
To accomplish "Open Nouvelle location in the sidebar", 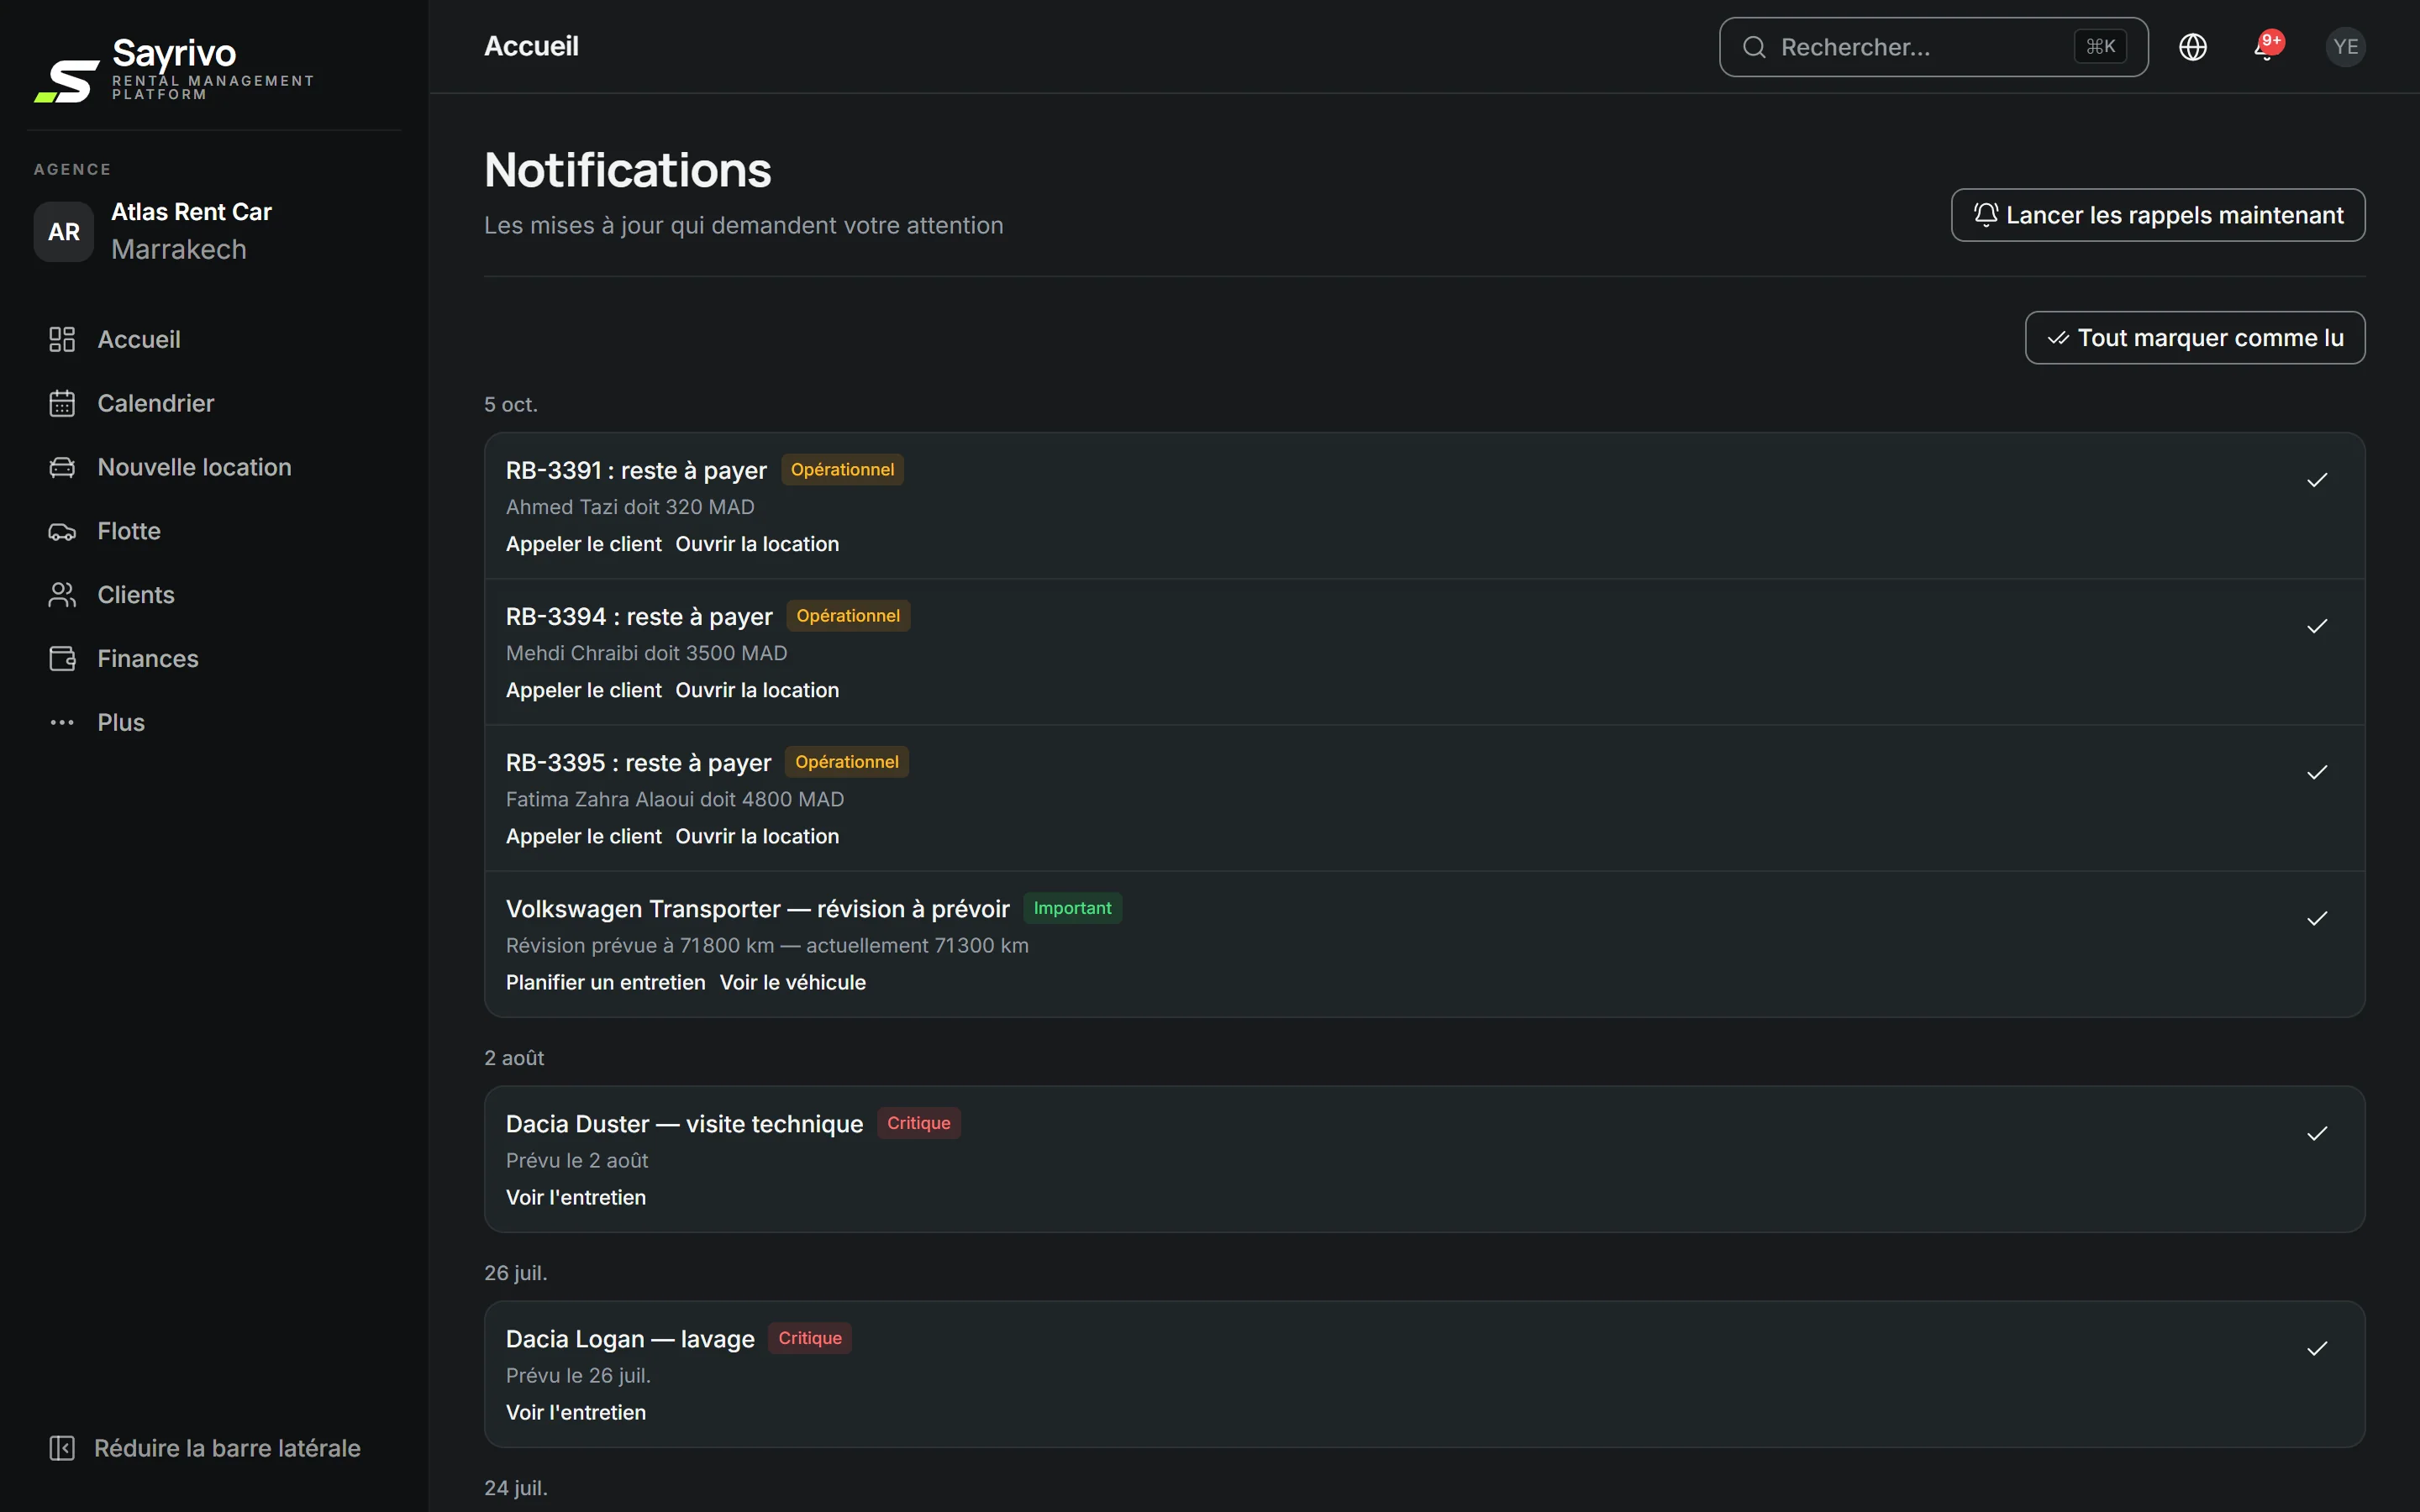I will click(214, 467).
